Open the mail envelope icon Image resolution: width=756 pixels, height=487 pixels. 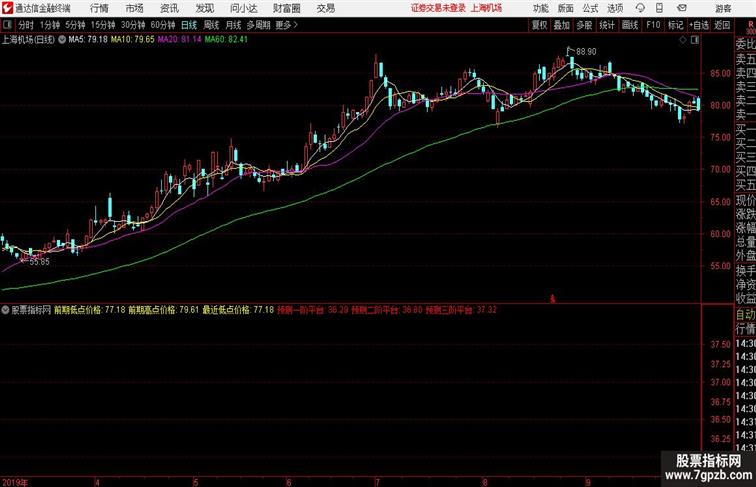(x=682, y=8)
